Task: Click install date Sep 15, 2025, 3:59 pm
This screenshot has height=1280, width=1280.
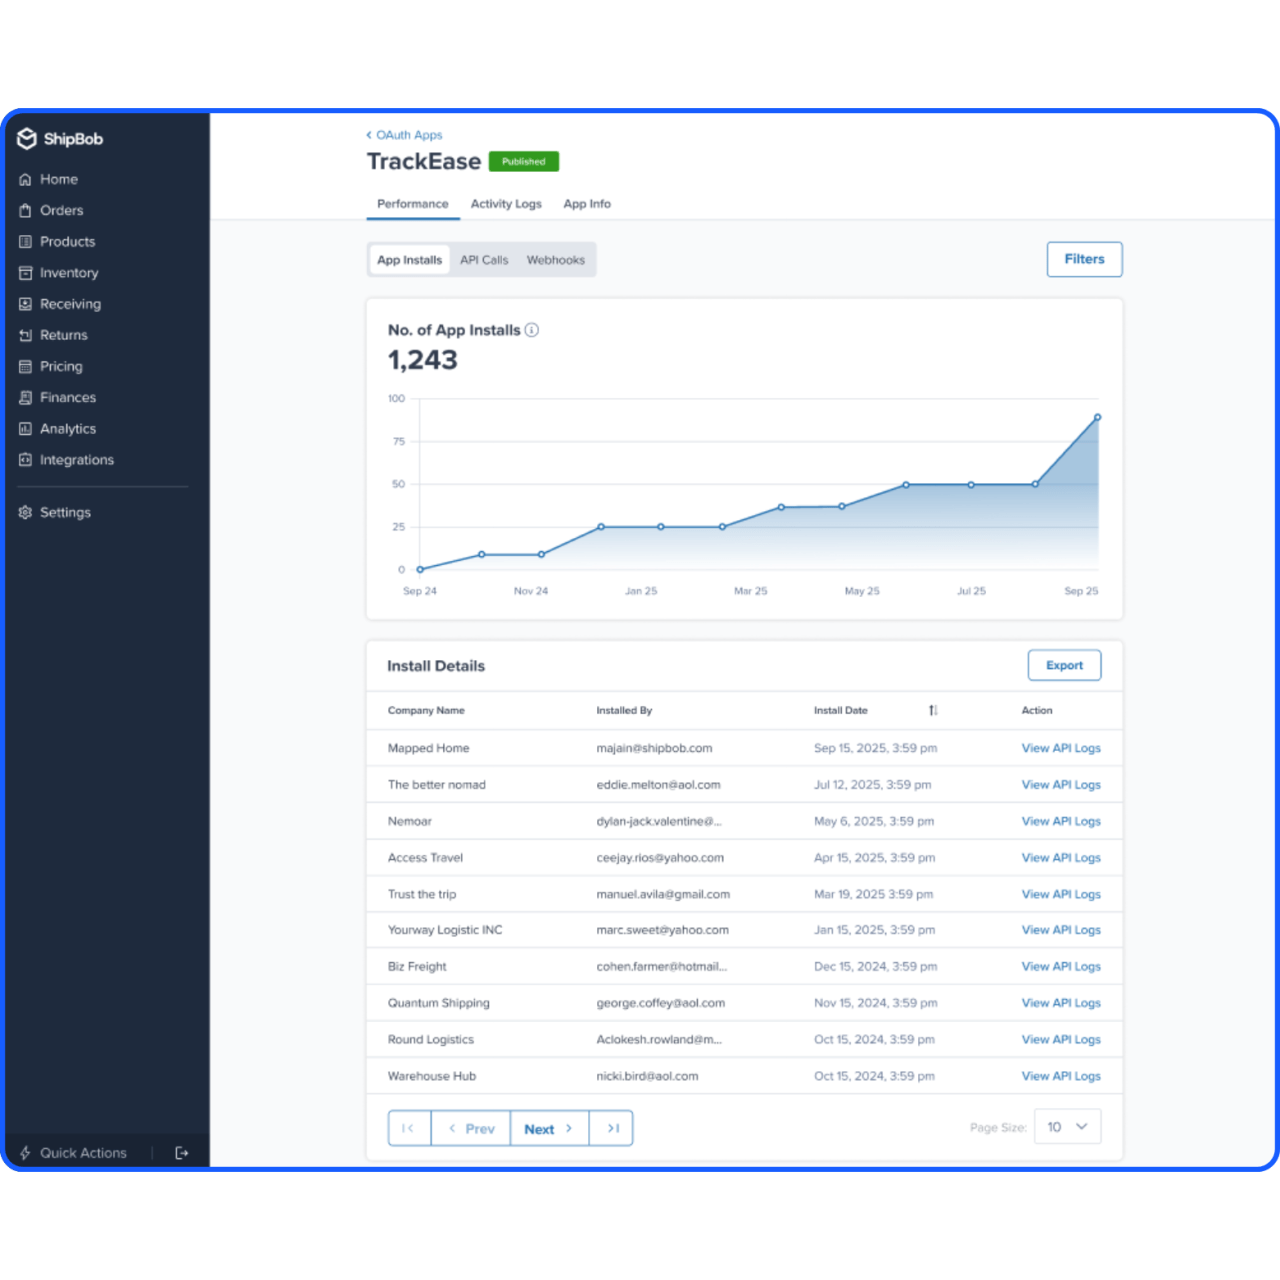Action: (875, 748)
